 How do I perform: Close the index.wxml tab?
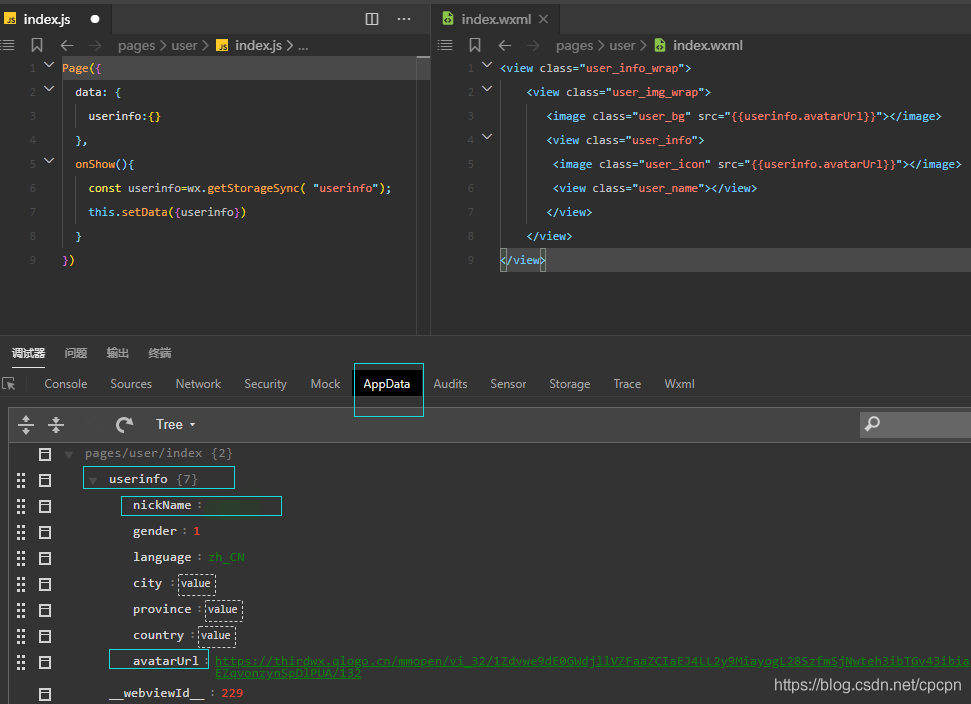click(544, 19)
